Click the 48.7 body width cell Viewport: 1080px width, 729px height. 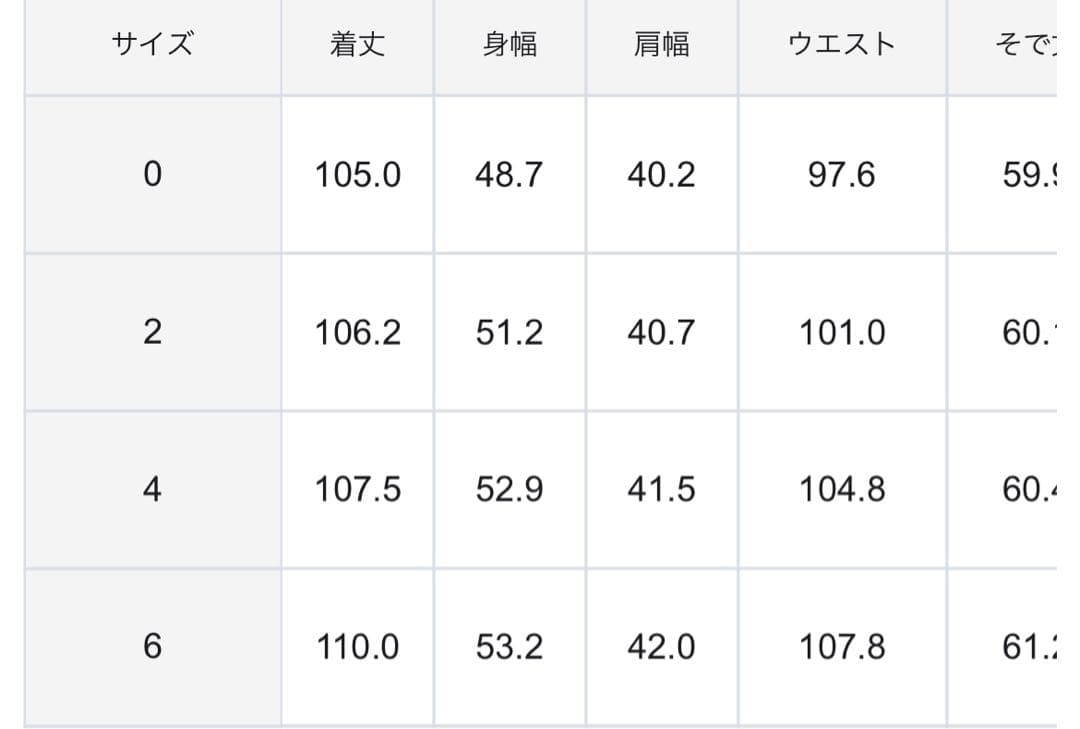point(509,175)
